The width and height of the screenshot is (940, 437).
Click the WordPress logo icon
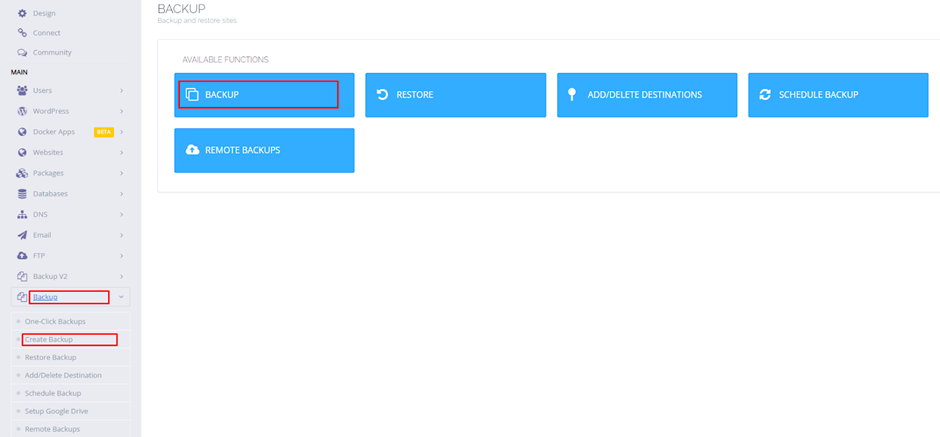[22, 111]
